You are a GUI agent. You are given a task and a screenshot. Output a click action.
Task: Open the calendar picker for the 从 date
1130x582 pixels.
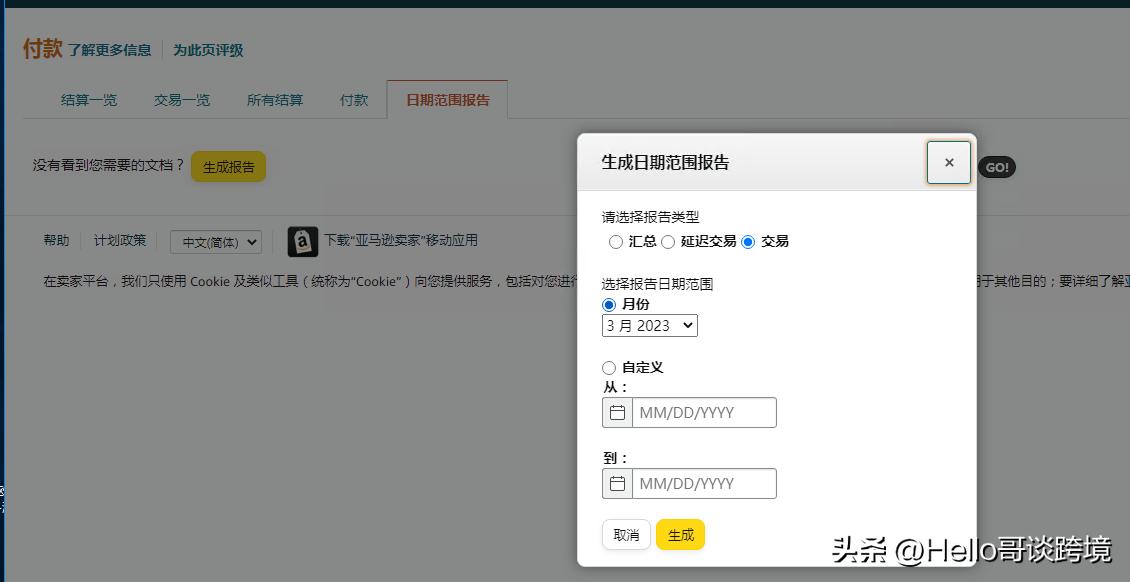point(617,412)
